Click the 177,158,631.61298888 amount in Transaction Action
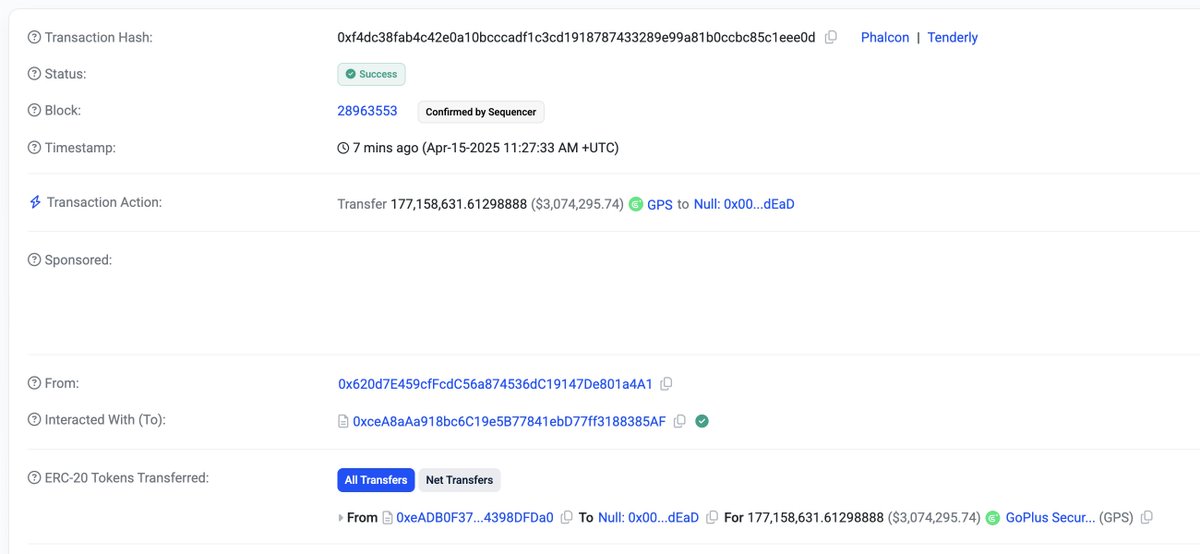This screenshot has width=1200, height=554. click(458, 204)
